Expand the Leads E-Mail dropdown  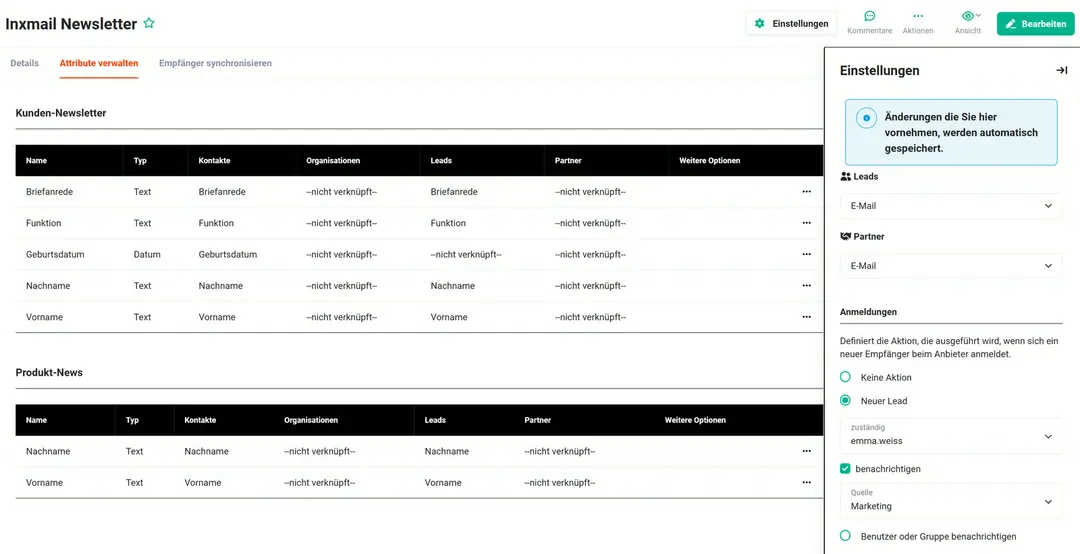(951, 206)
